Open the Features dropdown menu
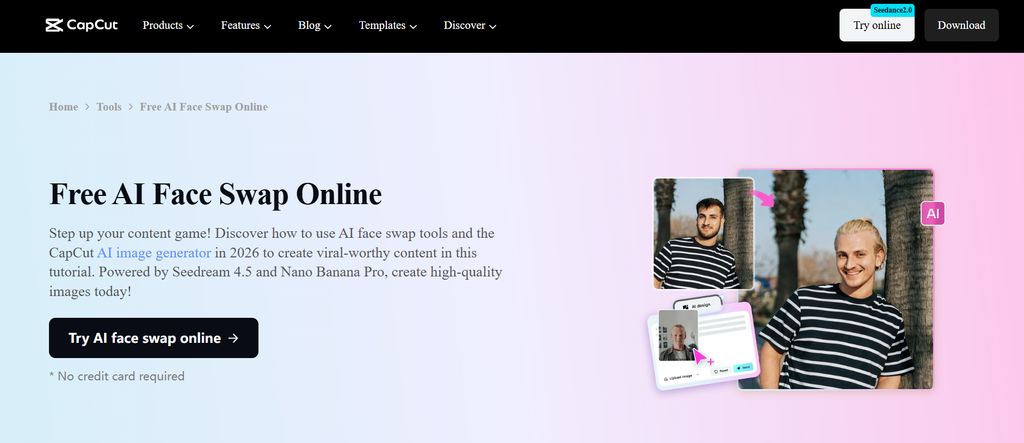This screenshot has width=1024, height=443. [247, 26]
